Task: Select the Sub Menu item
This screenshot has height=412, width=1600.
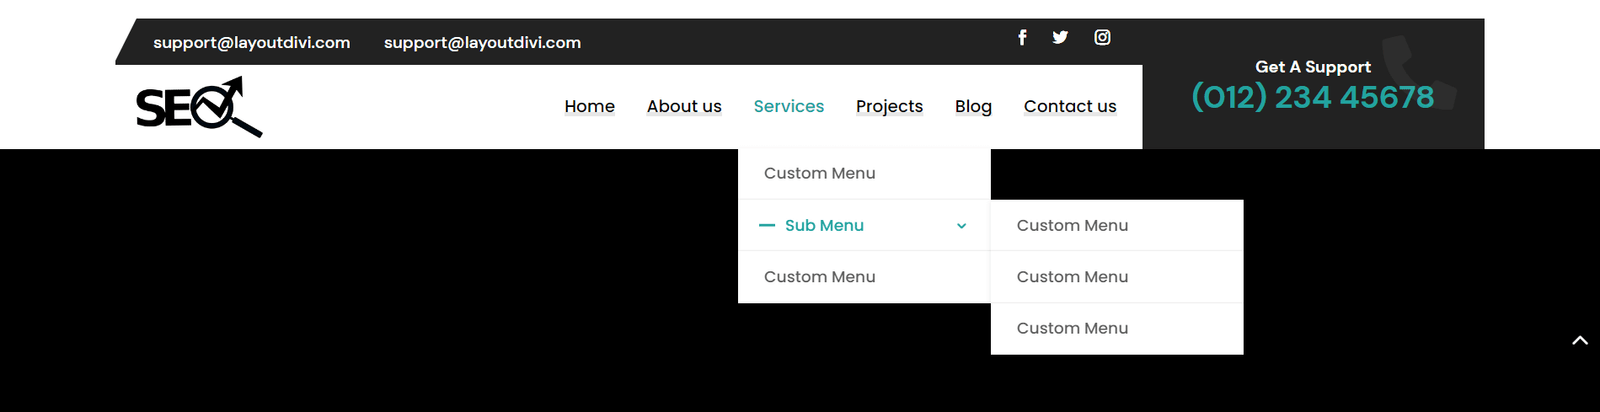Action: (824, 226)
